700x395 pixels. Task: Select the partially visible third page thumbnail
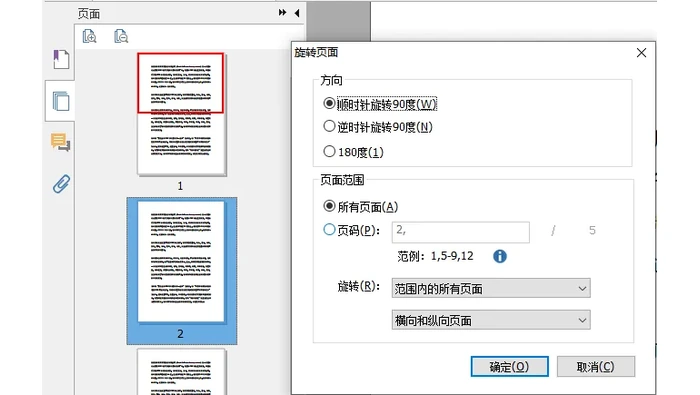coord(181,372)
